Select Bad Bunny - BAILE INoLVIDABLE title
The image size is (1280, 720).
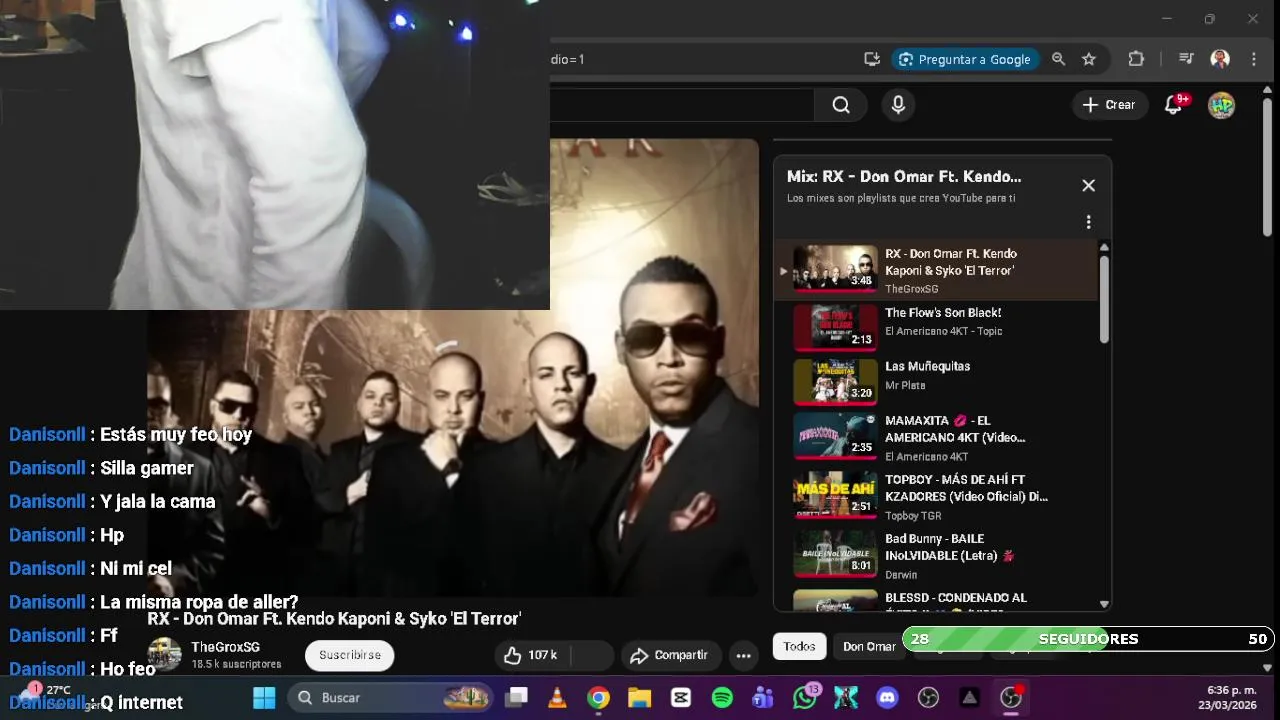click(x=951, y=547)
